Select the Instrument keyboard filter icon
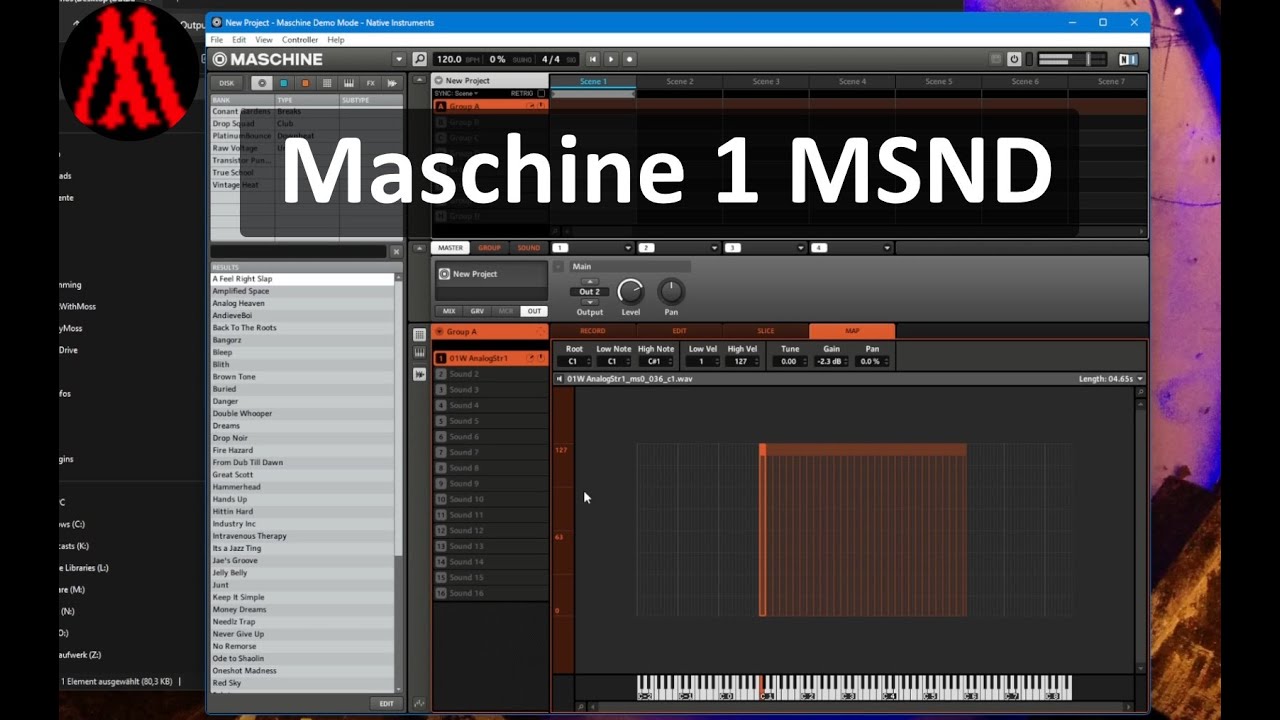The image size is (1280, 720). click(349, 83)
